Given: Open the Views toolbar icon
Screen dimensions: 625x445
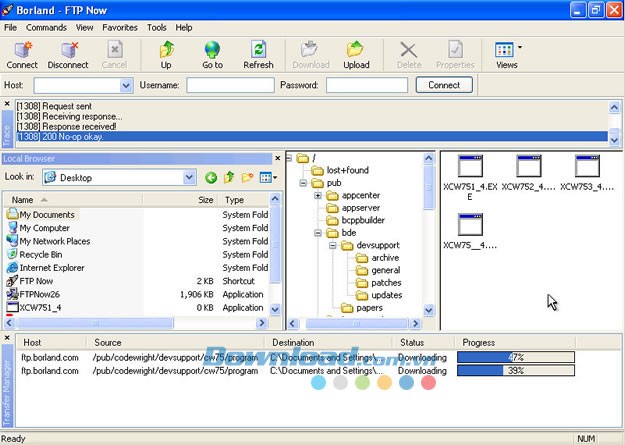Looking at the screenshot, I should coord(506,53).
